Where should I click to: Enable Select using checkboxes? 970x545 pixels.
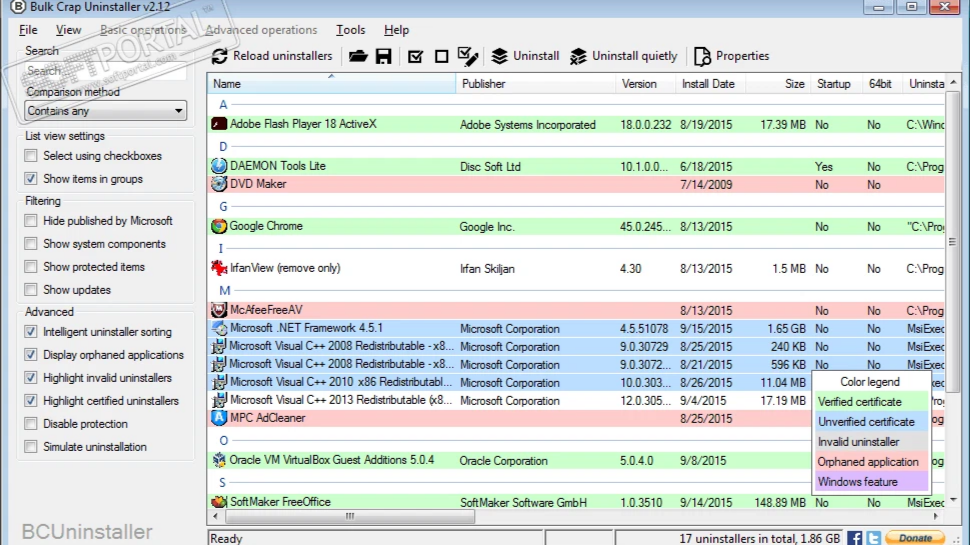point(30,156)
